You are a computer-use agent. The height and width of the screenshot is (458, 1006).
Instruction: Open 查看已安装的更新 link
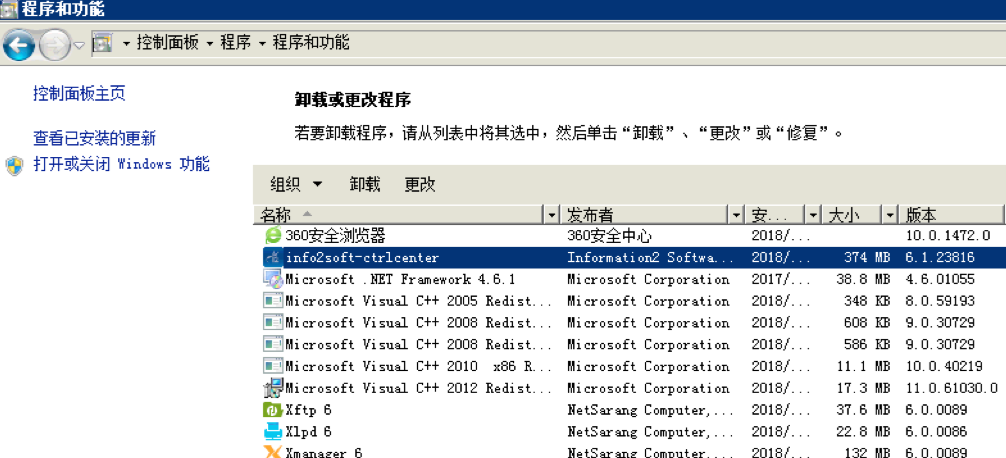pyautogui.click(x=94, y=138)
